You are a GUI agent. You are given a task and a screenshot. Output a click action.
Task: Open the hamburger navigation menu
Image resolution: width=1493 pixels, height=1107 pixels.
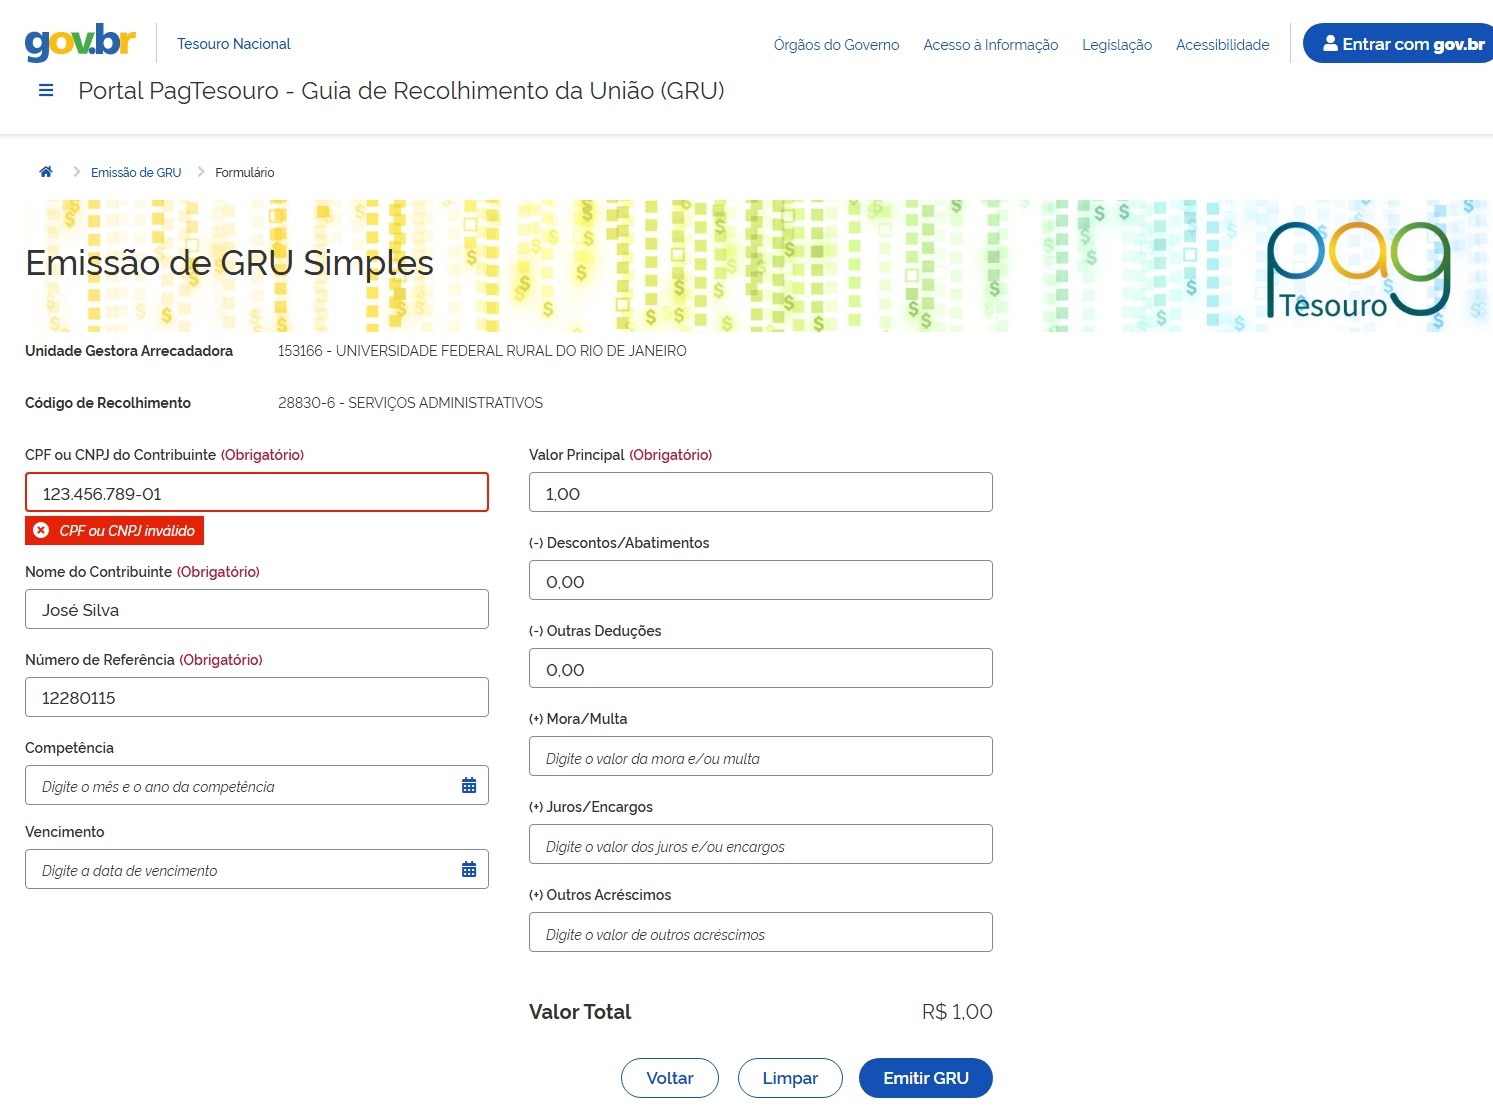45,91
